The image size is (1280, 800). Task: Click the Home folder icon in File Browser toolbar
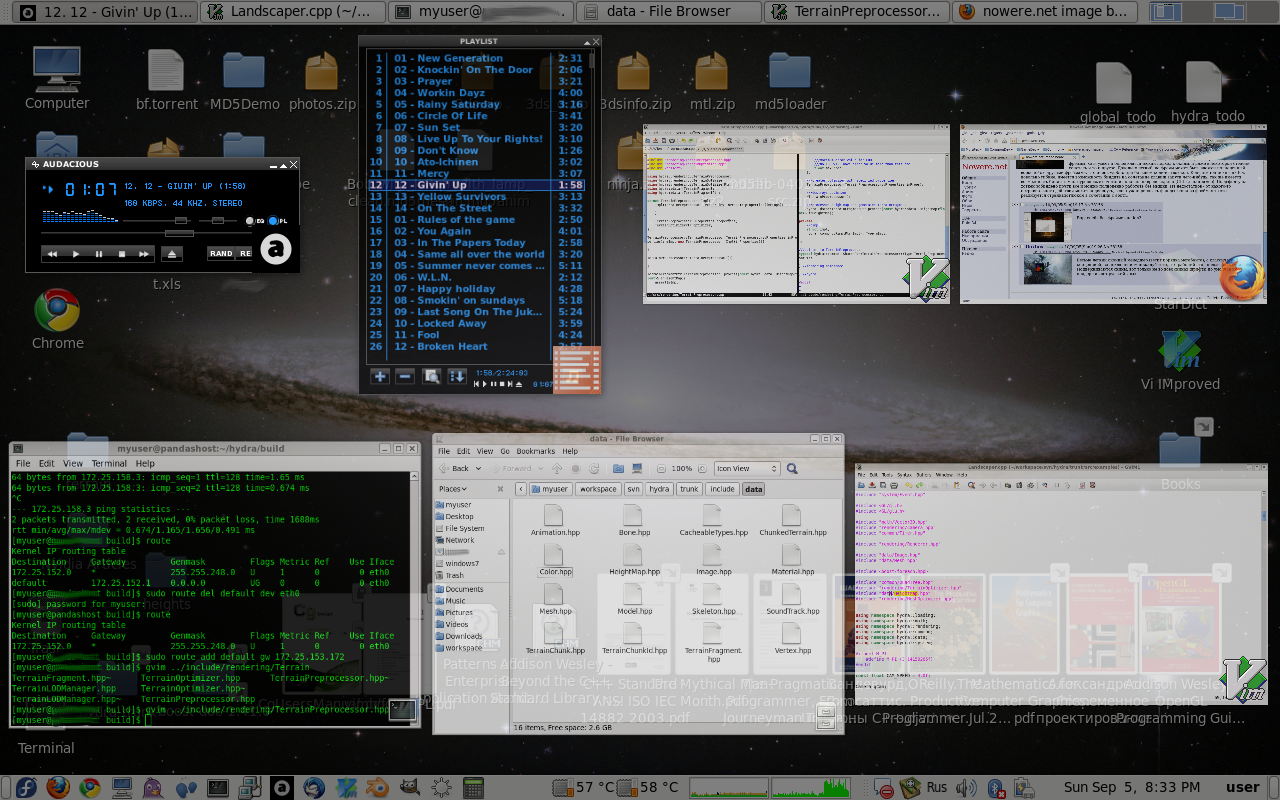(618, 468)
